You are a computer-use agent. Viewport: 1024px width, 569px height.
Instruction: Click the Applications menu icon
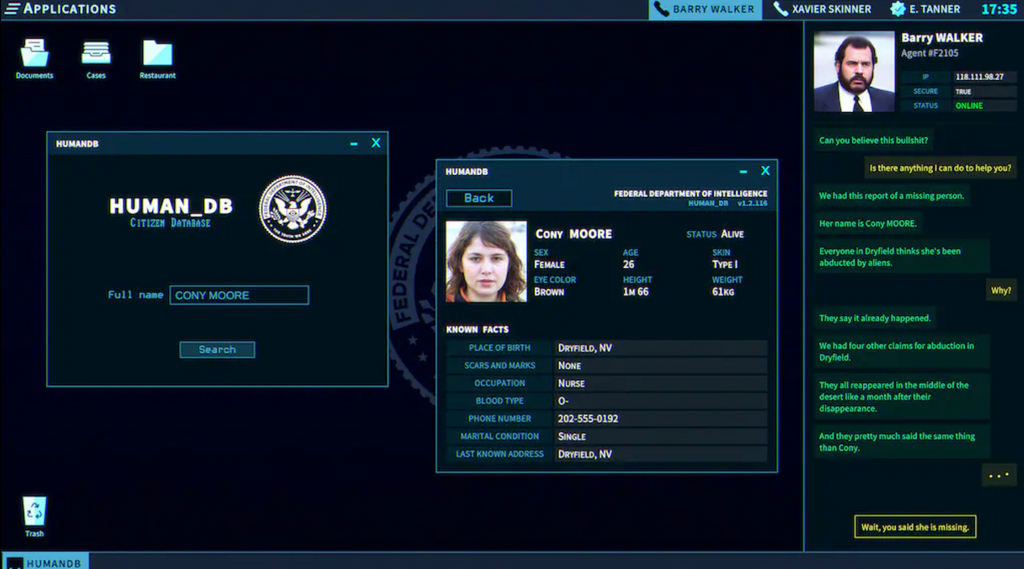click(x=13, y=9)
